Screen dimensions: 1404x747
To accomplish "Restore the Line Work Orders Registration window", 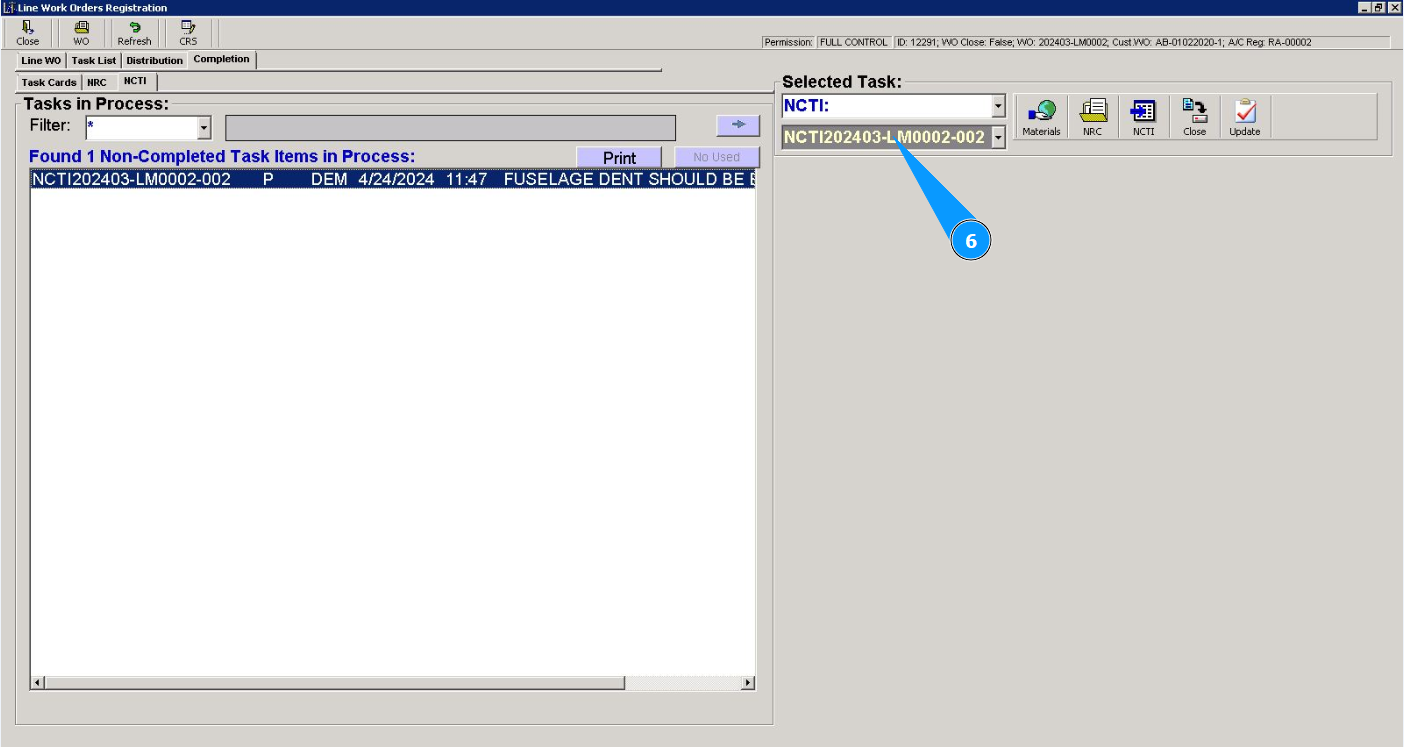I will pos(1378,7).
